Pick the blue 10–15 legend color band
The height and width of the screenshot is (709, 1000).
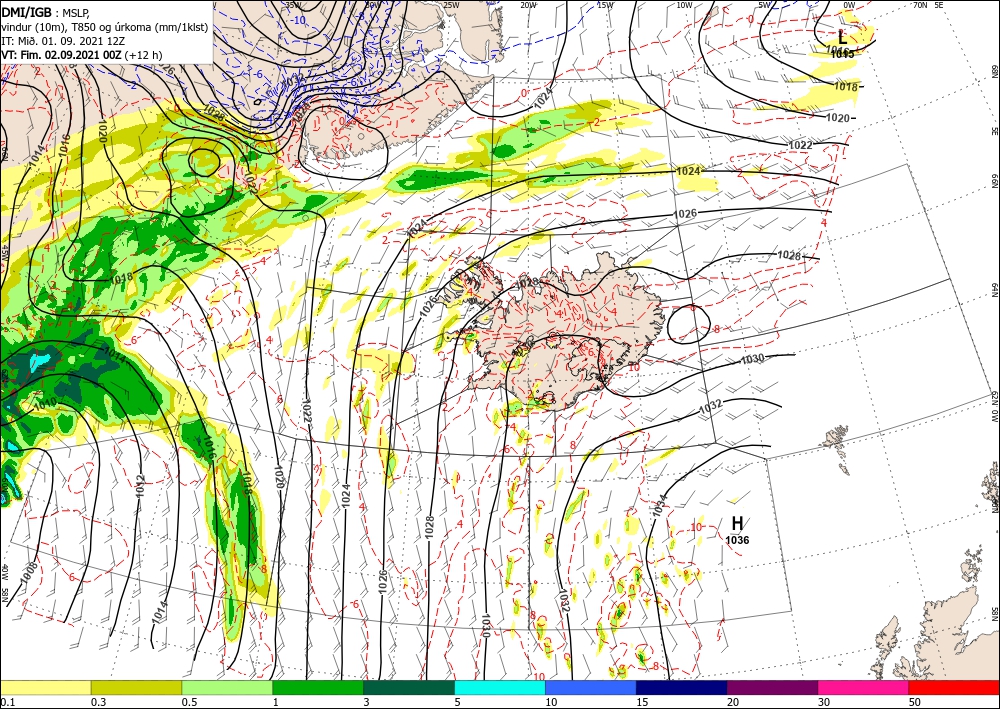coord(591,687)
